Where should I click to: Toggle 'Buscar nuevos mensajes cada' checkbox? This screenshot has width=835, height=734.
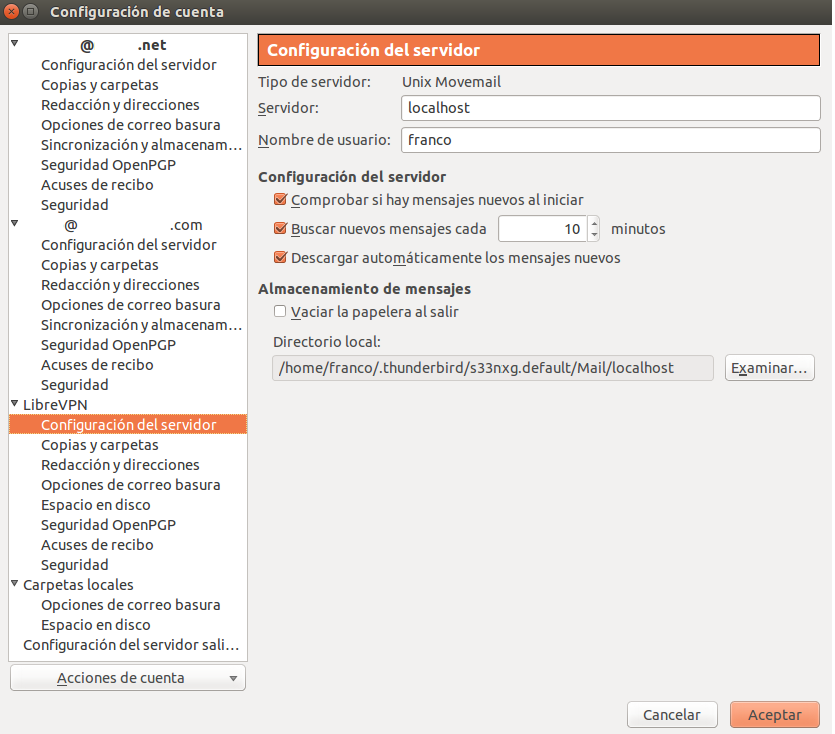(280, 229)
